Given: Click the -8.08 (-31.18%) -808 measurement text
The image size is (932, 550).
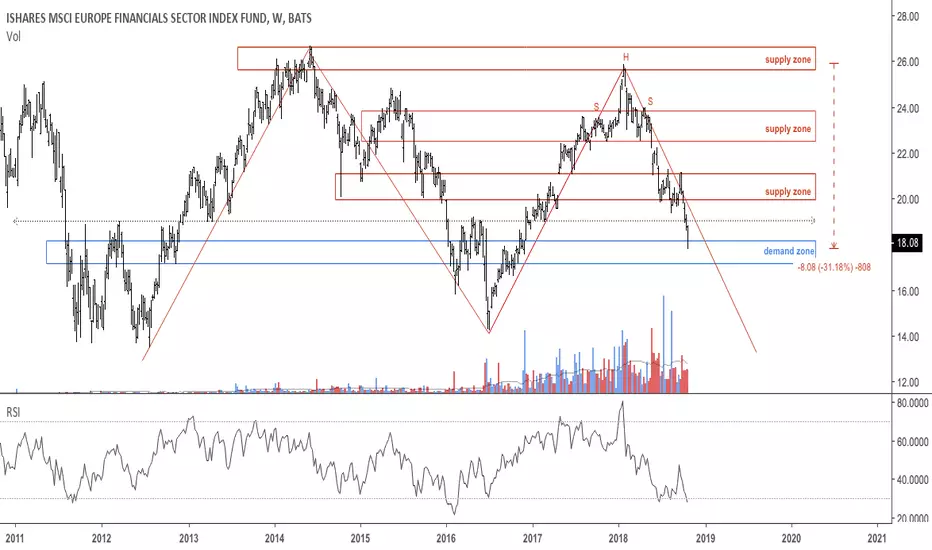Looking at the screenshot, I should (x=835, y=268).
